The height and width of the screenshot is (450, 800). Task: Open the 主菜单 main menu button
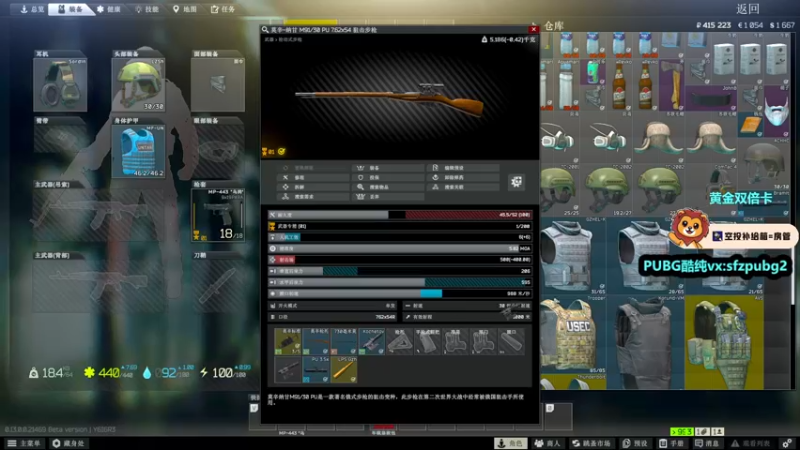[24, 443]
